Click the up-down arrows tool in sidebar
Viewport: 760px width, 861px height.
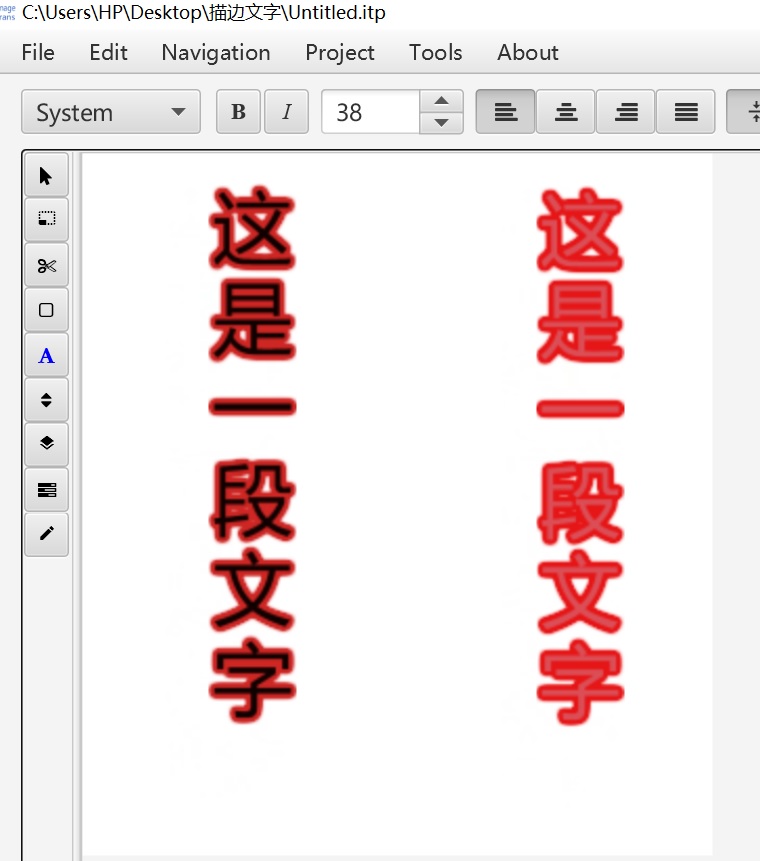click(46, 400)
